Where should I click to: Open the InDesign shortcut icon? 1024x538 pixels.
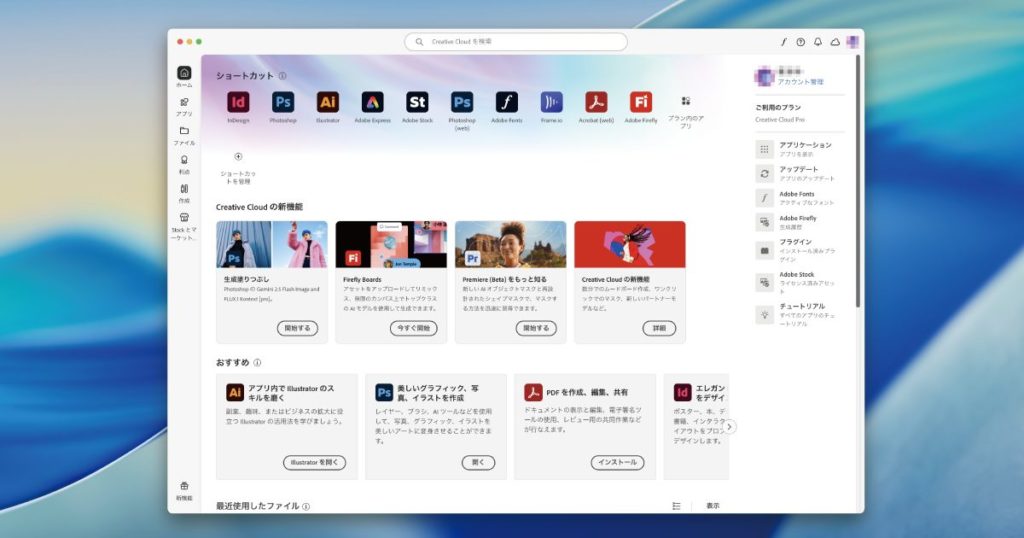[x=238, y=103]
